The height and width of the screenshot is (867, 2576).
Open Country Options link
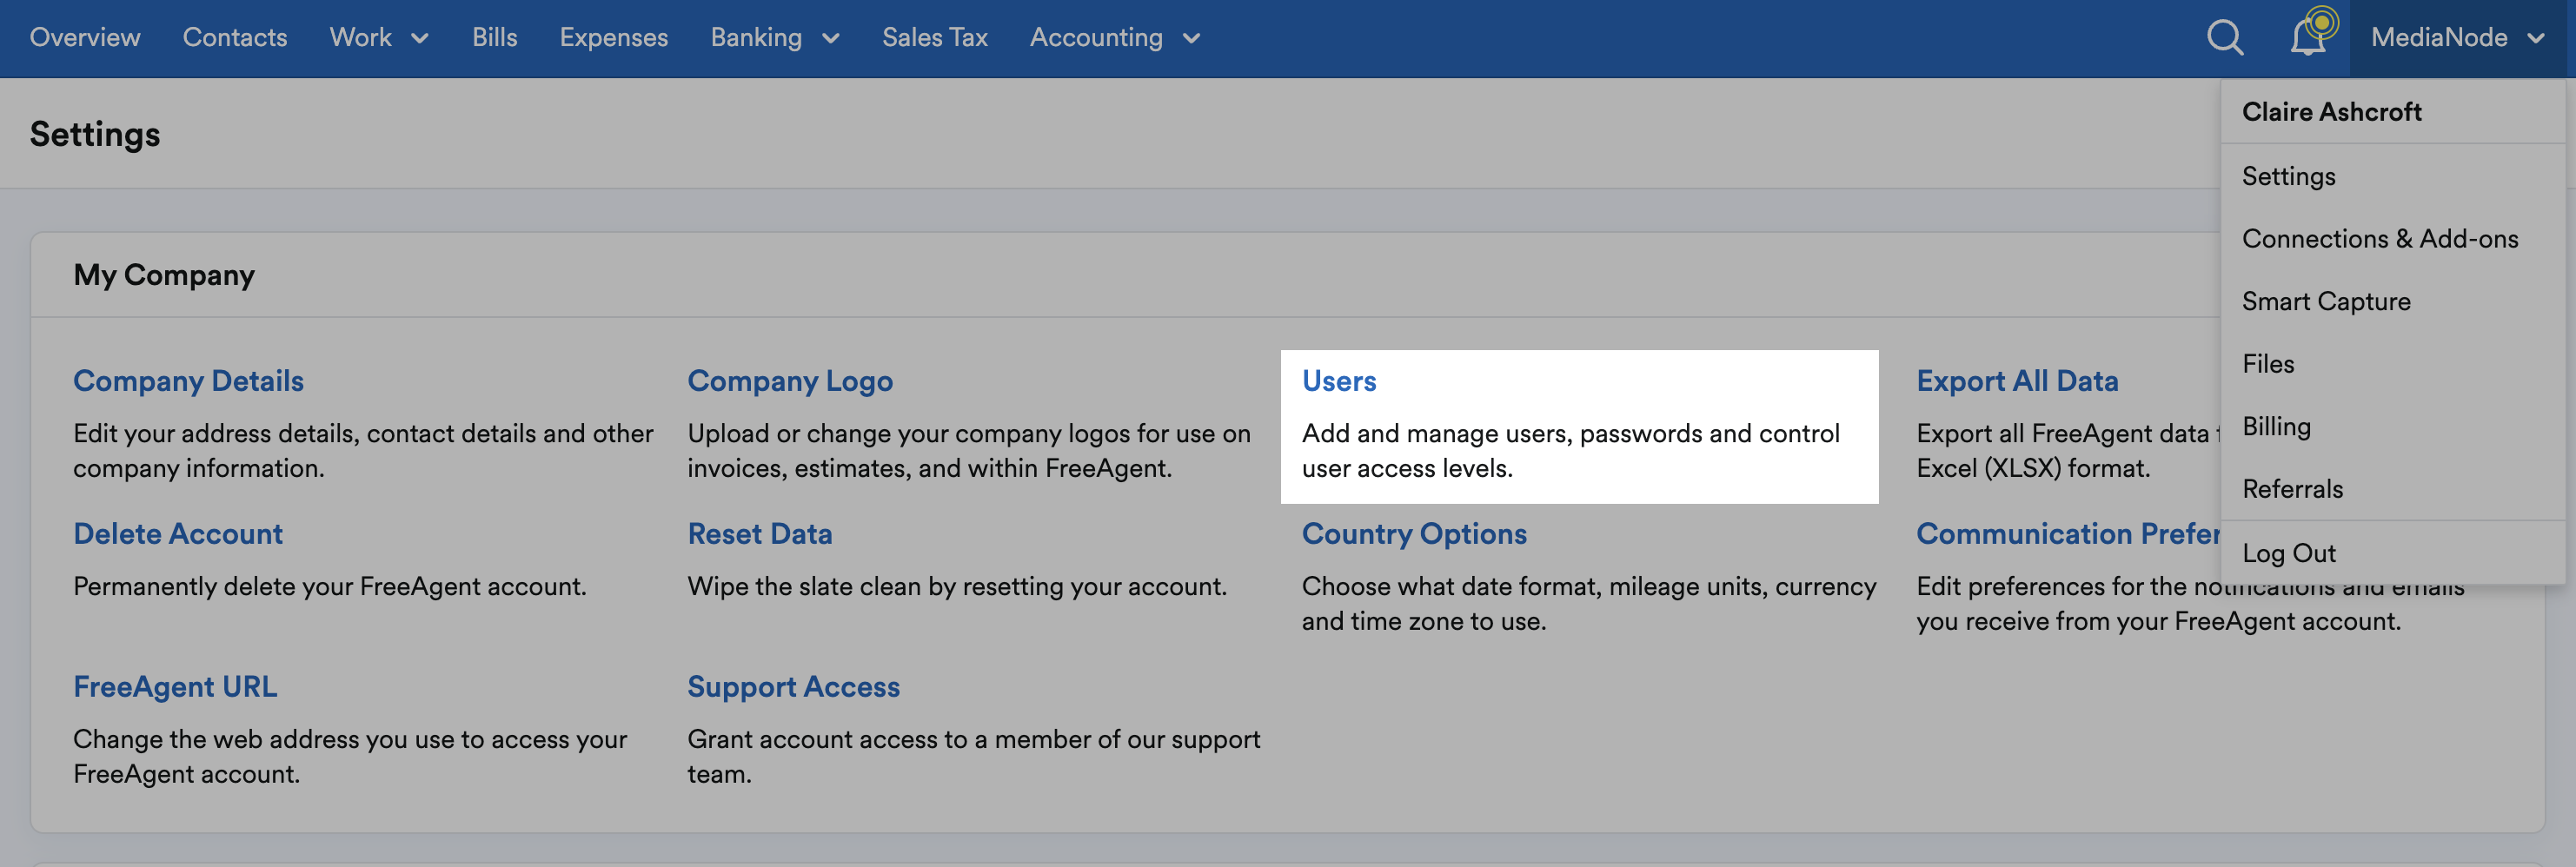[x=1414, y=534]
